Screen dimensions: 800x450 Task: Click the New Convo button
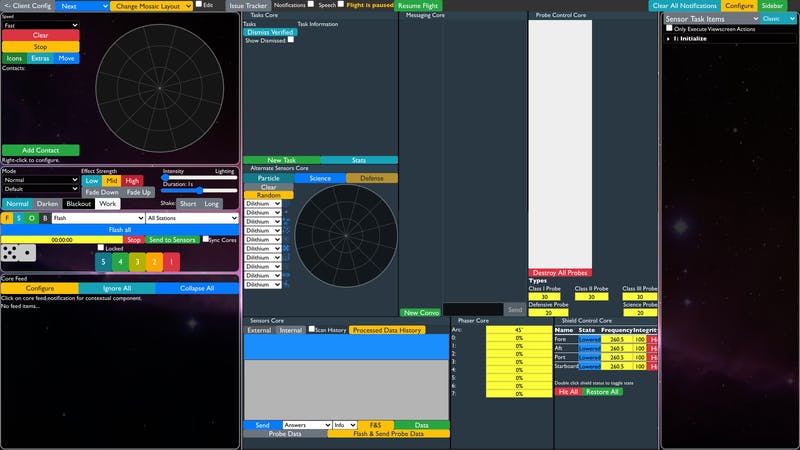click(421, 312)
